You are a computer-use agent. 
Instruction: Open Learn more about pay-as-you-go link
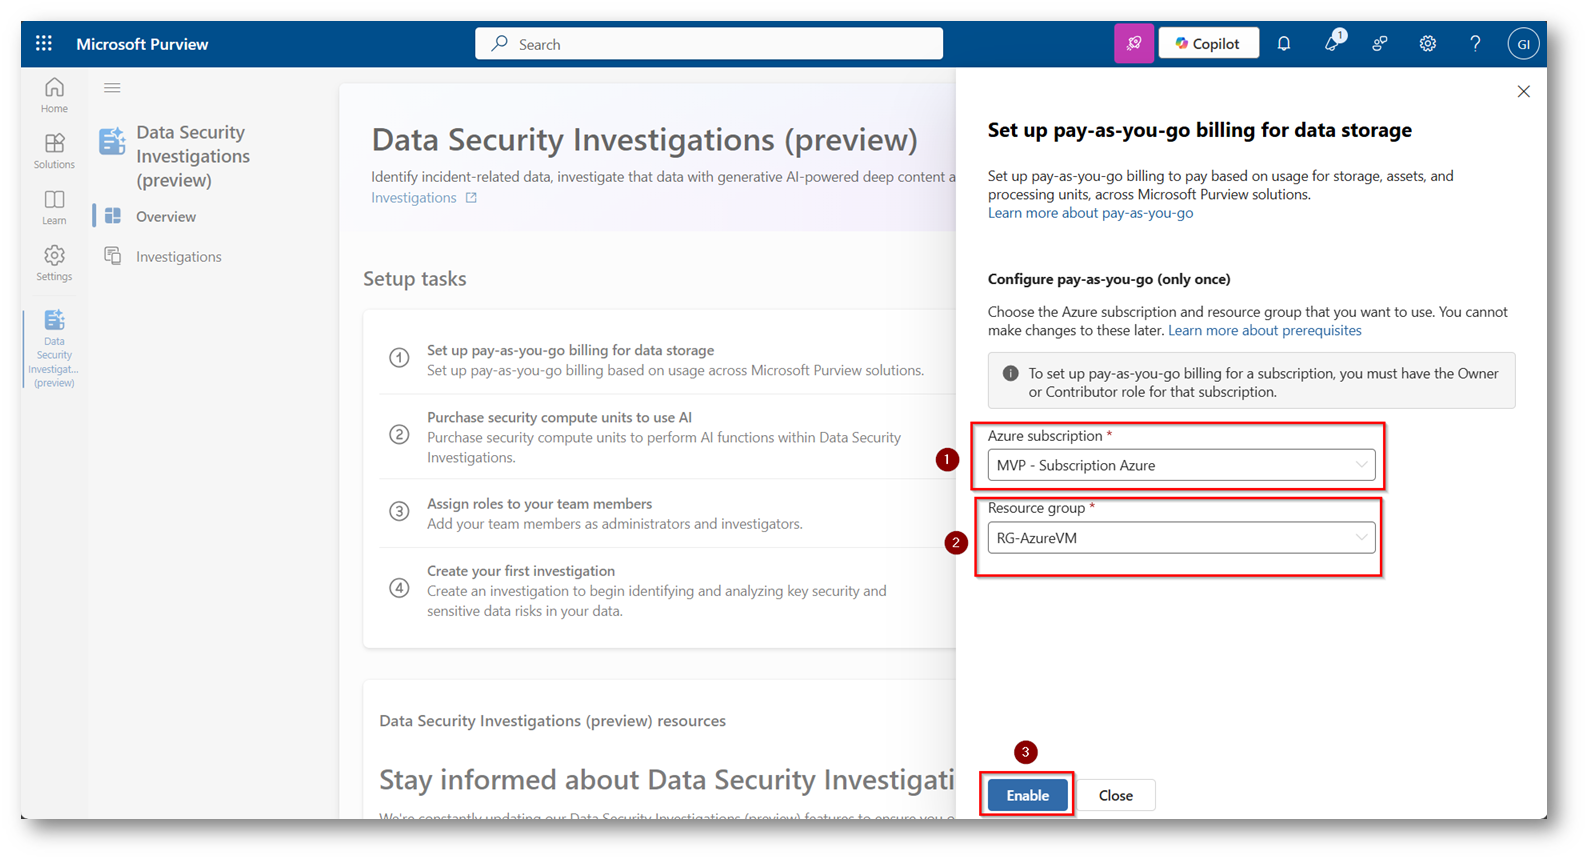1090,213
